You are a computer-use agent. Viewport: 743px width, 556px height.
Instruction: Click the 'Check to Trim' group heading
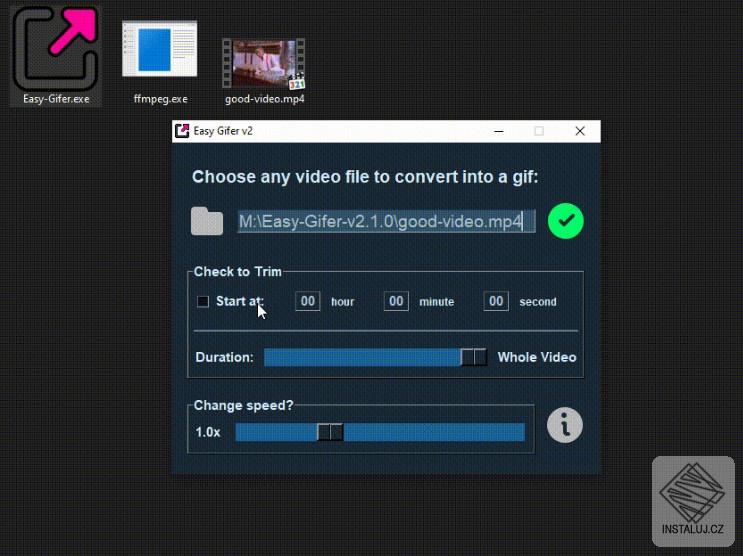(237, 272)
